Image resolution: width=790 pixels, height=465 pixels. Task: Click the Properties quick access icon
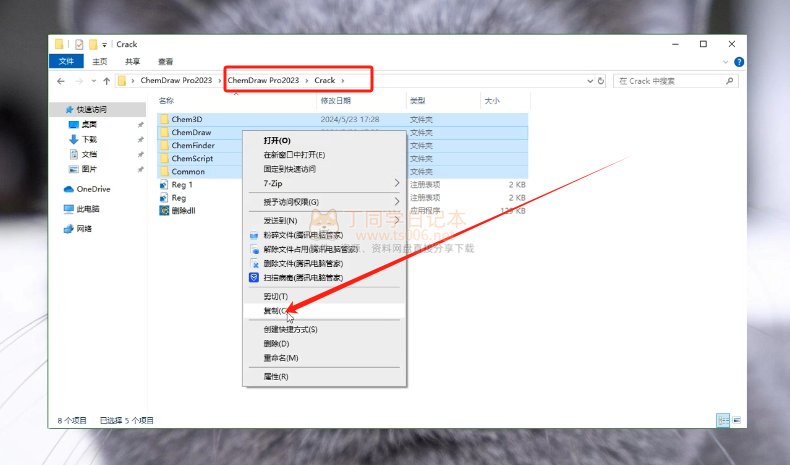79,44
